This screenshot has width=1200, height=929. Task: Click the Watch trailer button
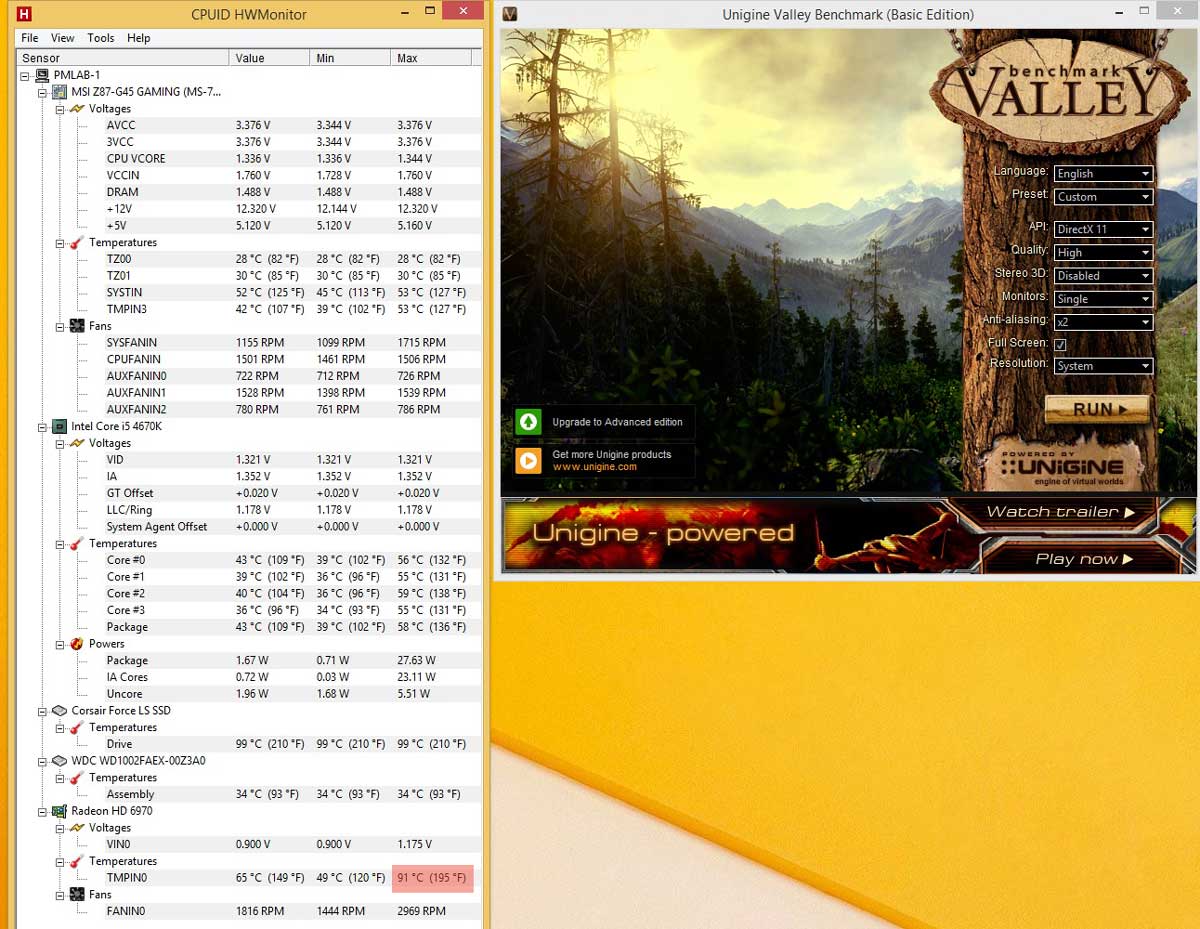(x=1060, y=512)
